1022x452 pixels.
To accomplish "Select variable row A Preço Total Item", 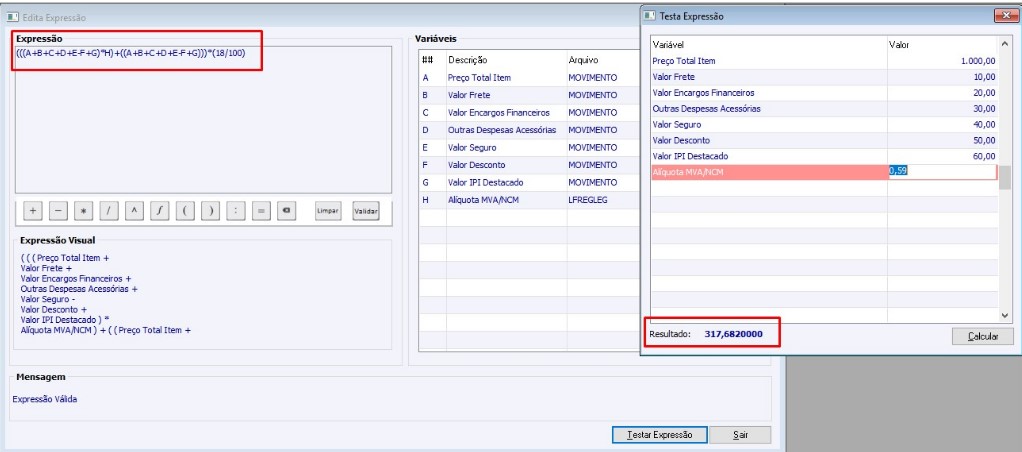I will (x=527, y=78).
